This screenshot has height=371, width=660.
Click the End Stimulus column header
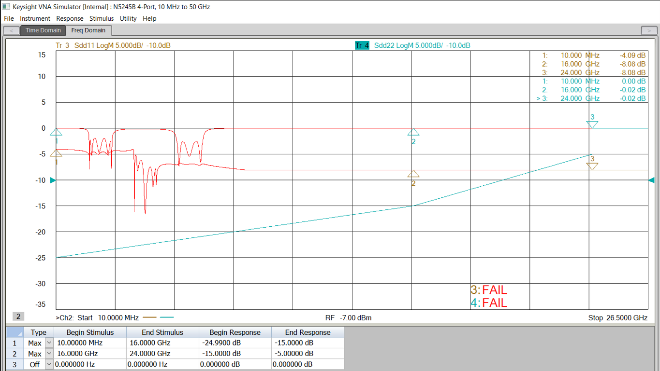(x=162, y=332)
